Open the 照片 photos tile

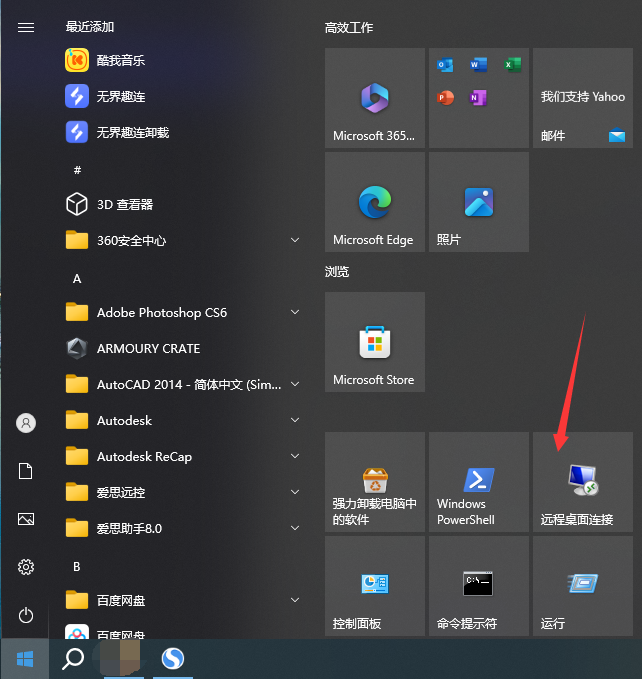point(479,202)
